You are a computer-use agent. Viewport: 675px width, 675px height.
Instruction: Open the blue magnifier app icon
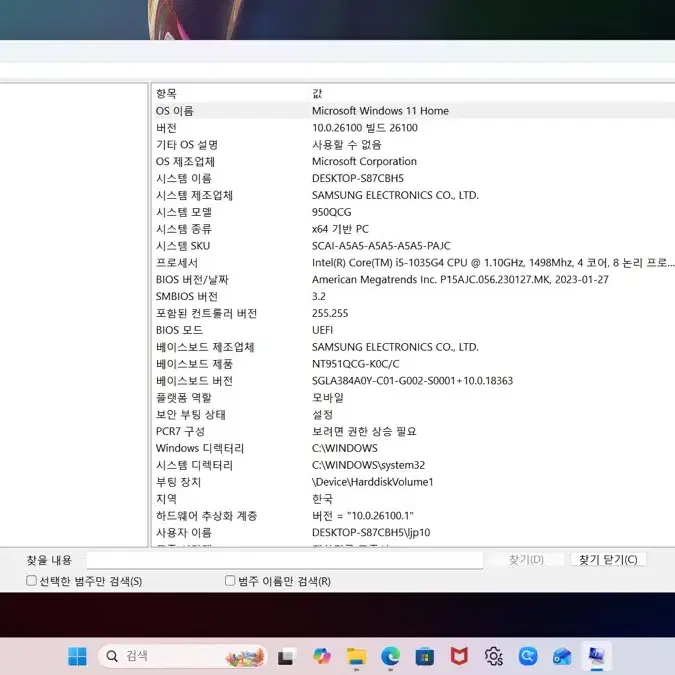[528, 656]
